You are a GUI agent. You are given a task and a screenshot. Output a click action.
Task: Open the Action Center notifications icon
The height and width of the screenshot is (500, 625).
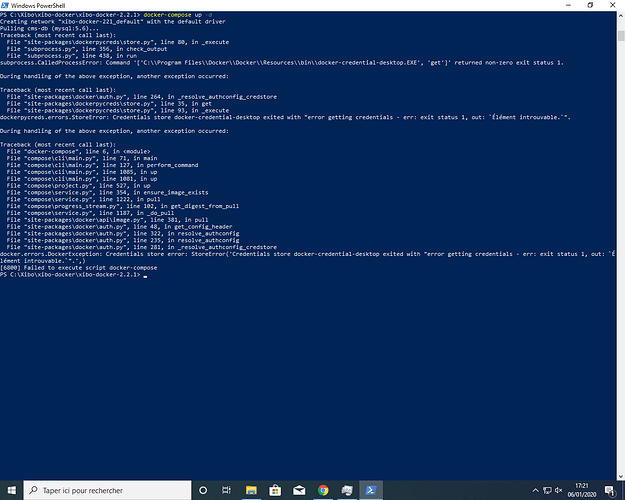pos(610,490)
